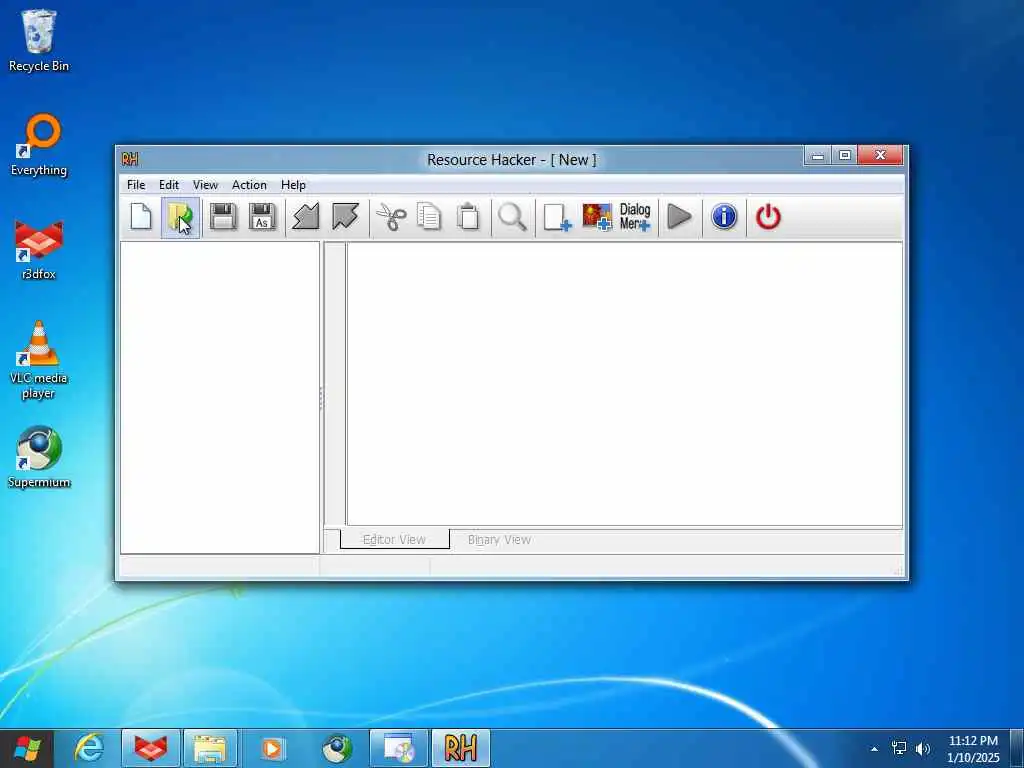
Task: Launch Internet Explorer from the taskbar
Action: pos(89,748)
